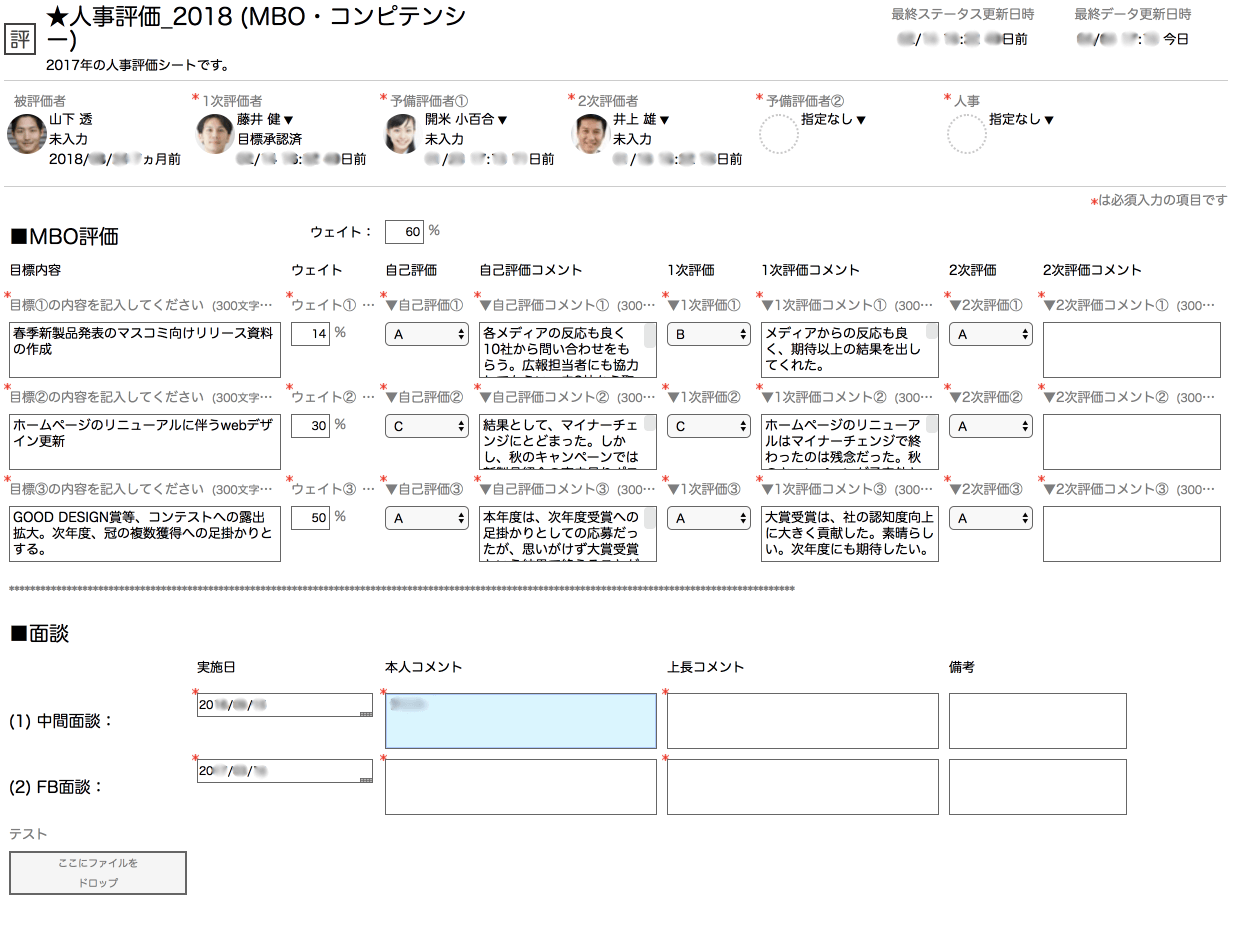
Task: Click 中間面談 上長コメント text area
Action: click(x=802, y=721)
